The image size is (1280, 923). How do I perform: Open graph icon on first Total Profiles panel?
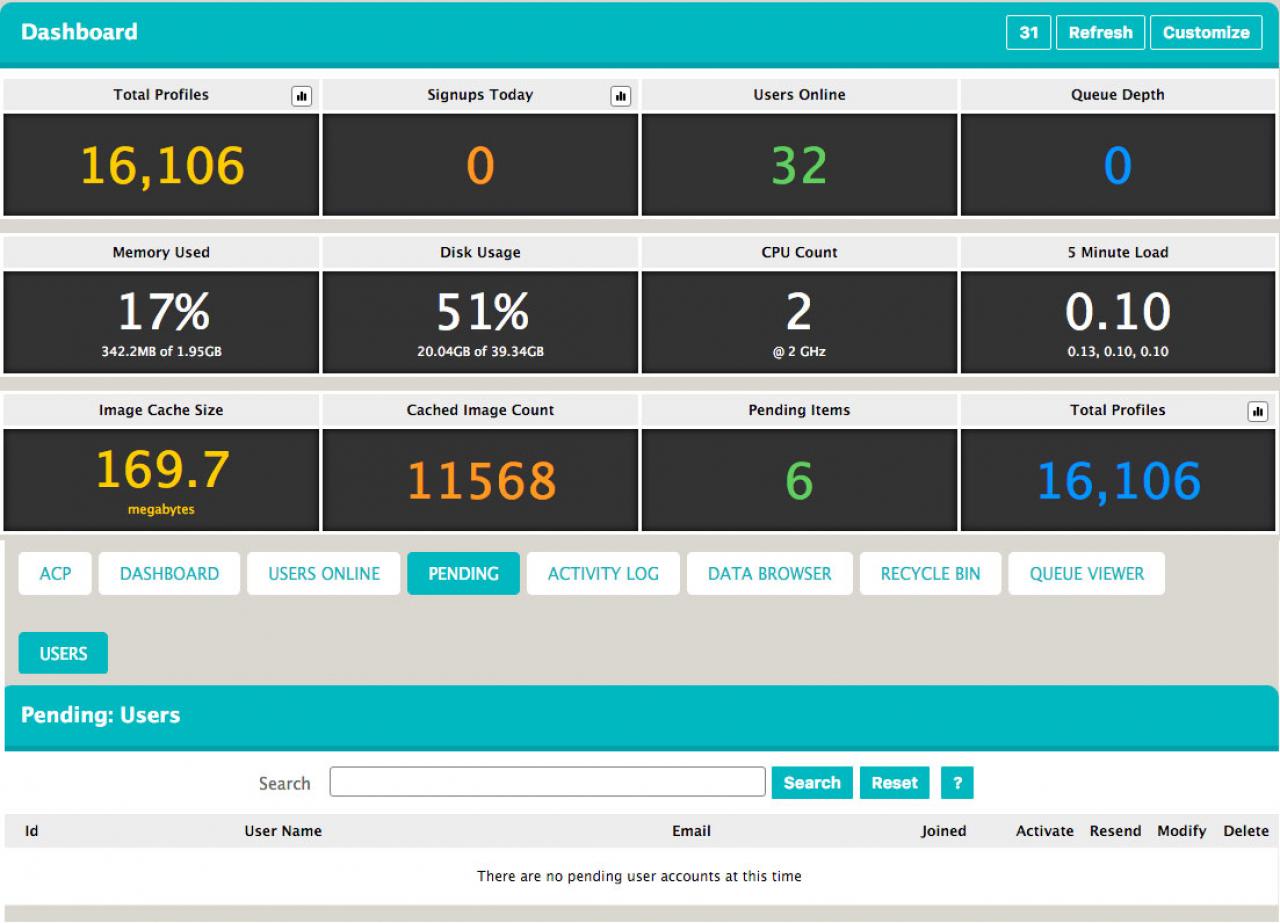(x=301, y=96)
